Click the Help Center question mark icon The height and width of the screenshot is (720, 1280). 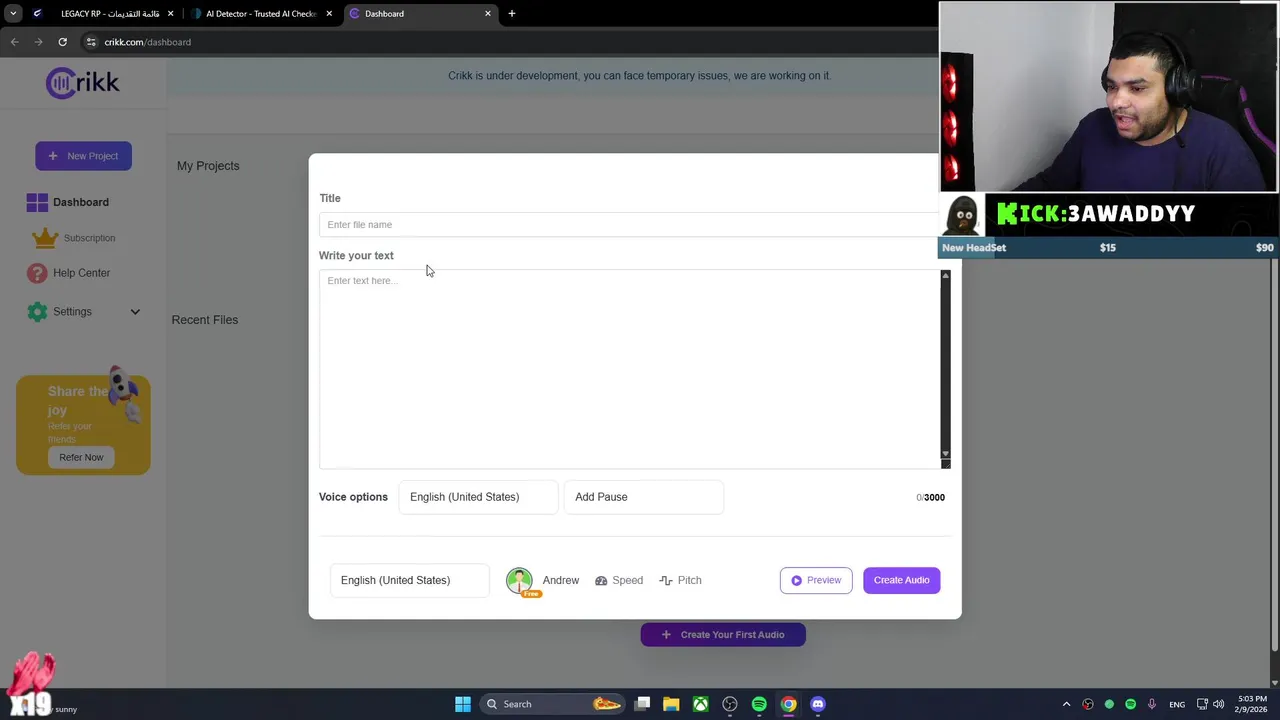(x=37, y=273)
